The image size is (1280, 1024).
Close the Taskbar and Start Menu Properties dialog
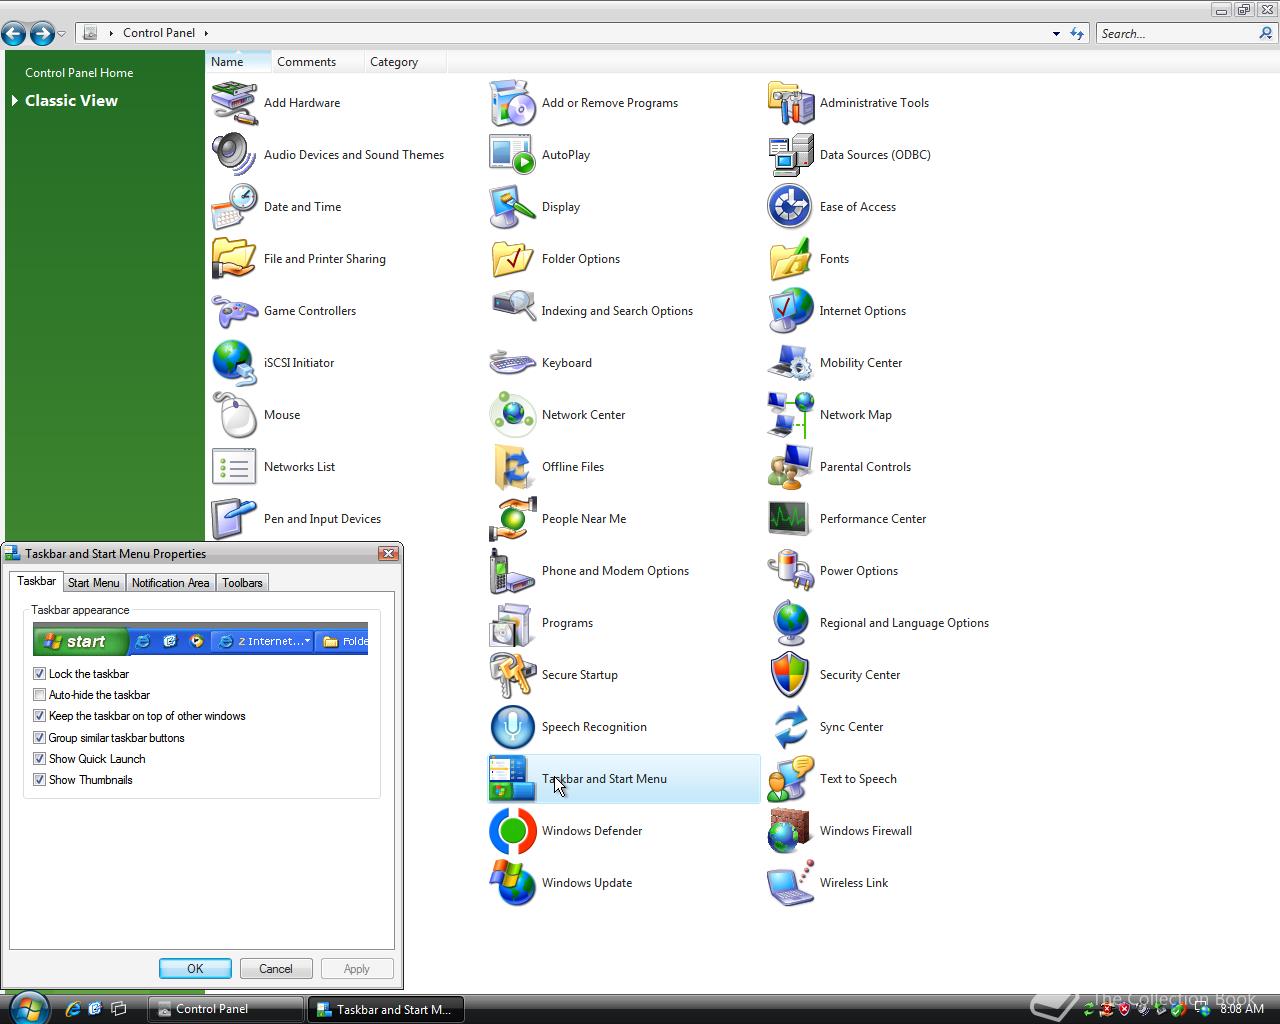coord(388,554)
